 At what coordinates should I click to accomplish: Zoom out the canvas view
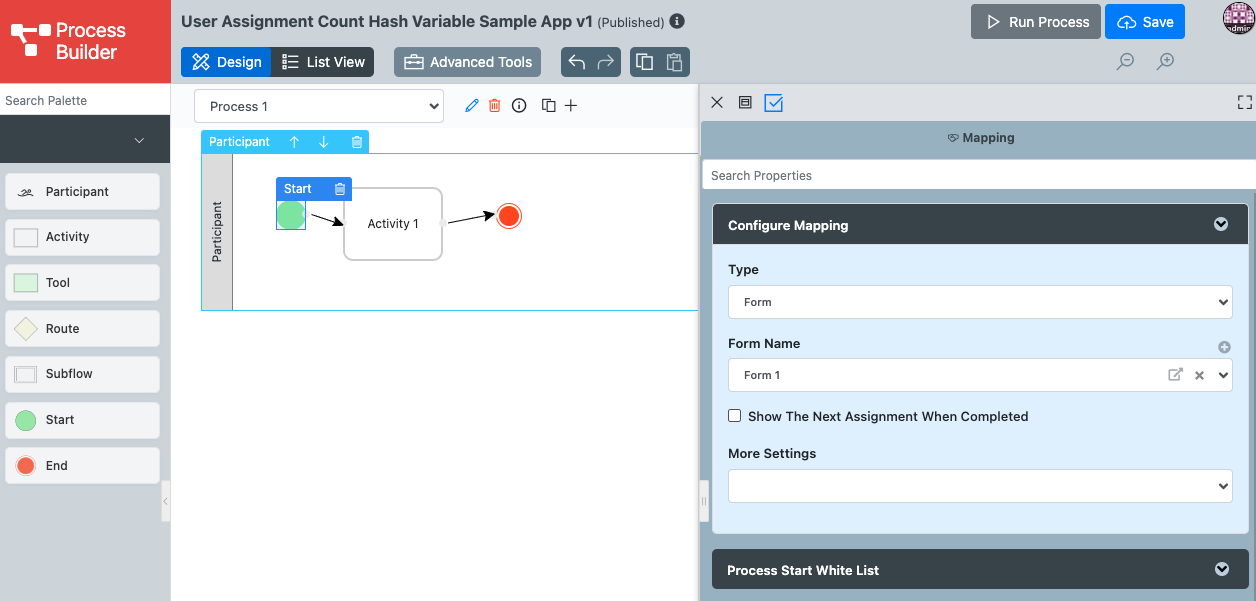point(1125,62)
